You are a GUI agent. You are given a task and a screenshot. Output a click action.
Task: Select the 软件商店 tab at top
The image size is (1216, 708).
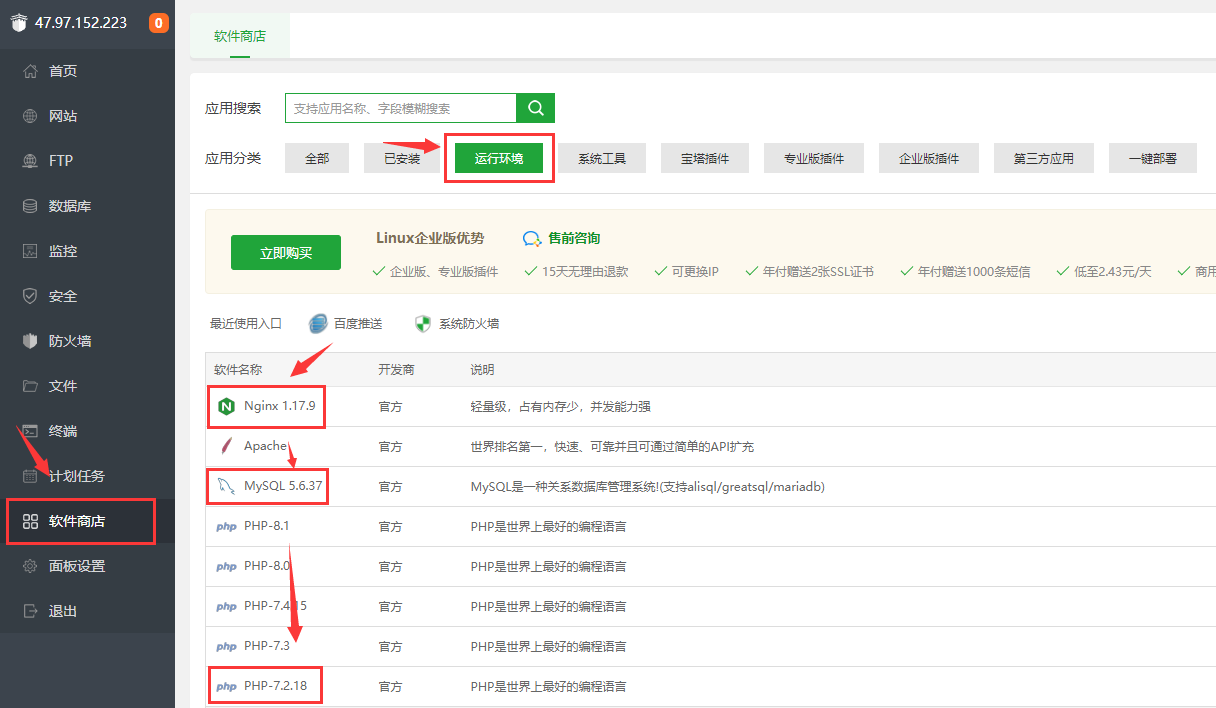pyautogui.click(x=240, y=36)
